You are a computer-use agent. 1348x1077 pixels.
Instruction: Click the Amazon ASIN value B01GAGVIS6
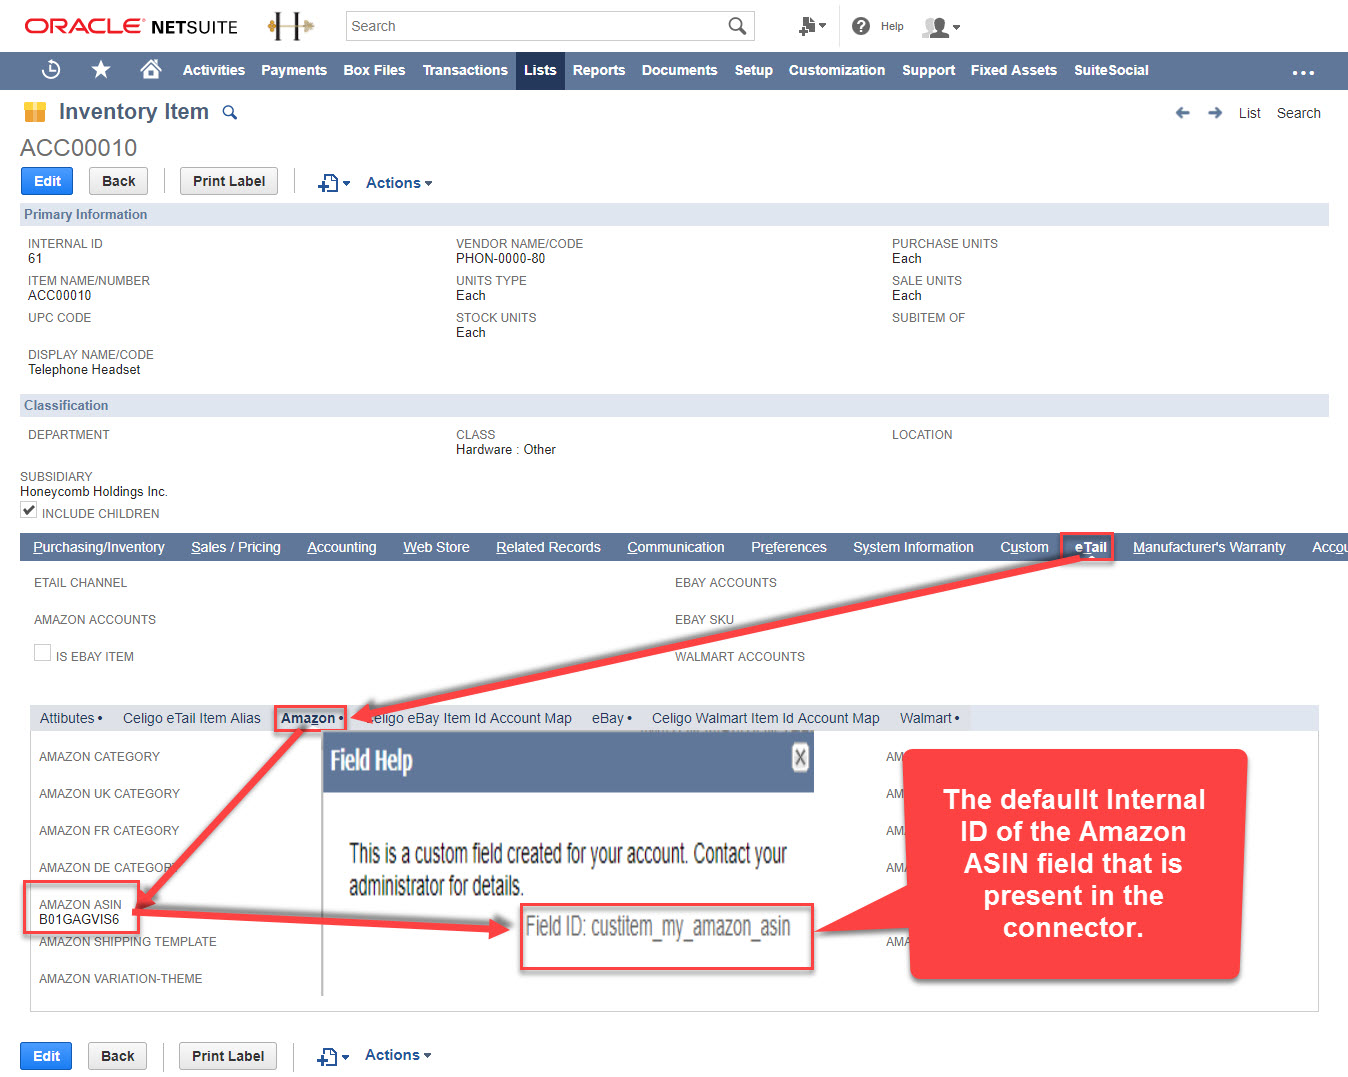coord(79,919)
